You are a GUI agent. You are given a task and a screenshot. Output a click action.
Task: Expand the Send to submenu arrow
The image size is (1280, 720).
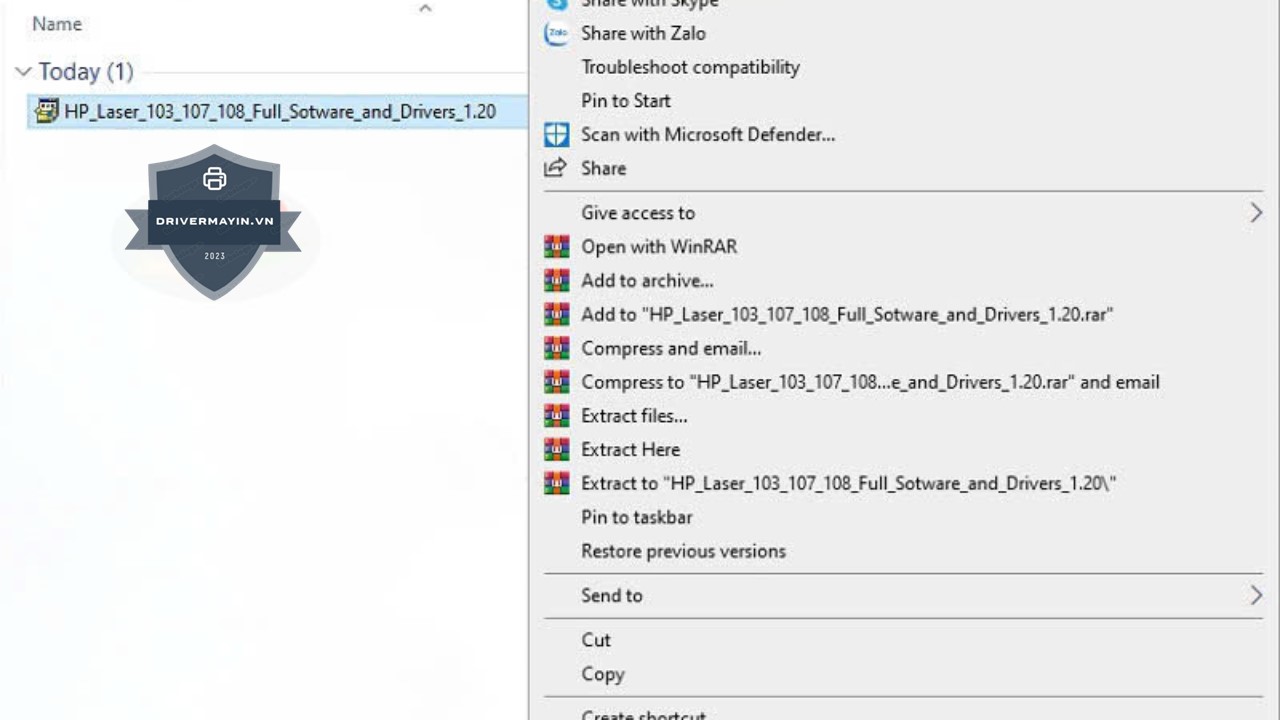1255,595
